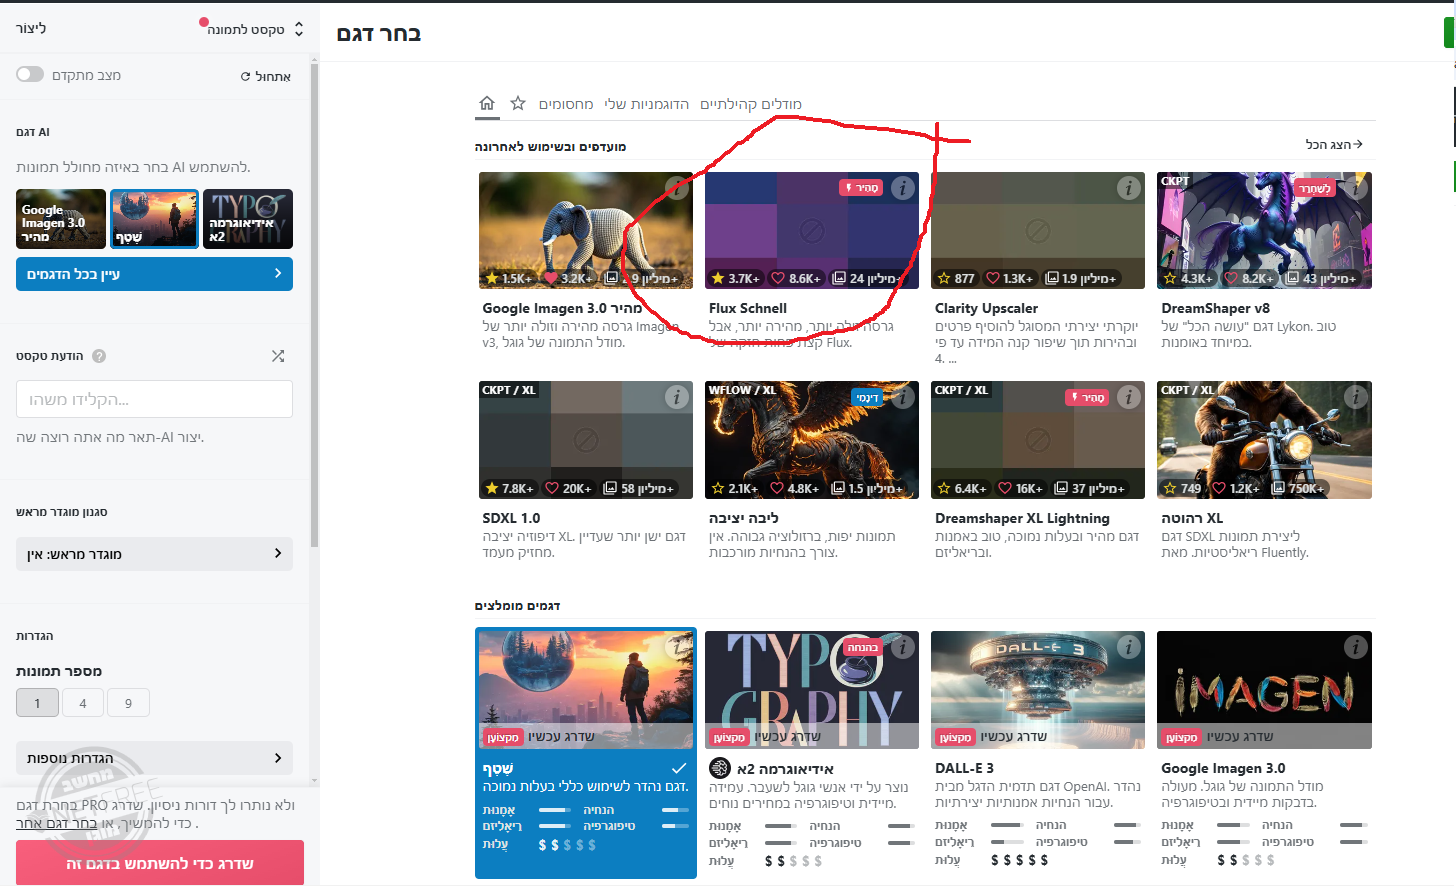
Task: Select Google Imagen 3.0 thumbnail in left panel
Action: [61, 219]
